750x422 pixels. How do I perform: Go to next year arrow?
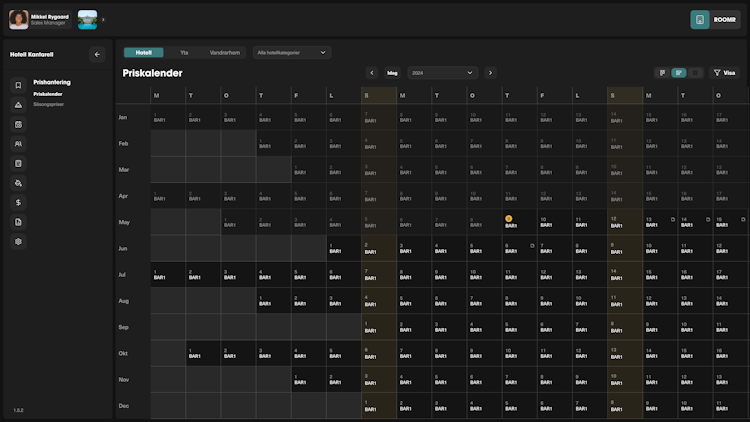click(x=490, y=73)
